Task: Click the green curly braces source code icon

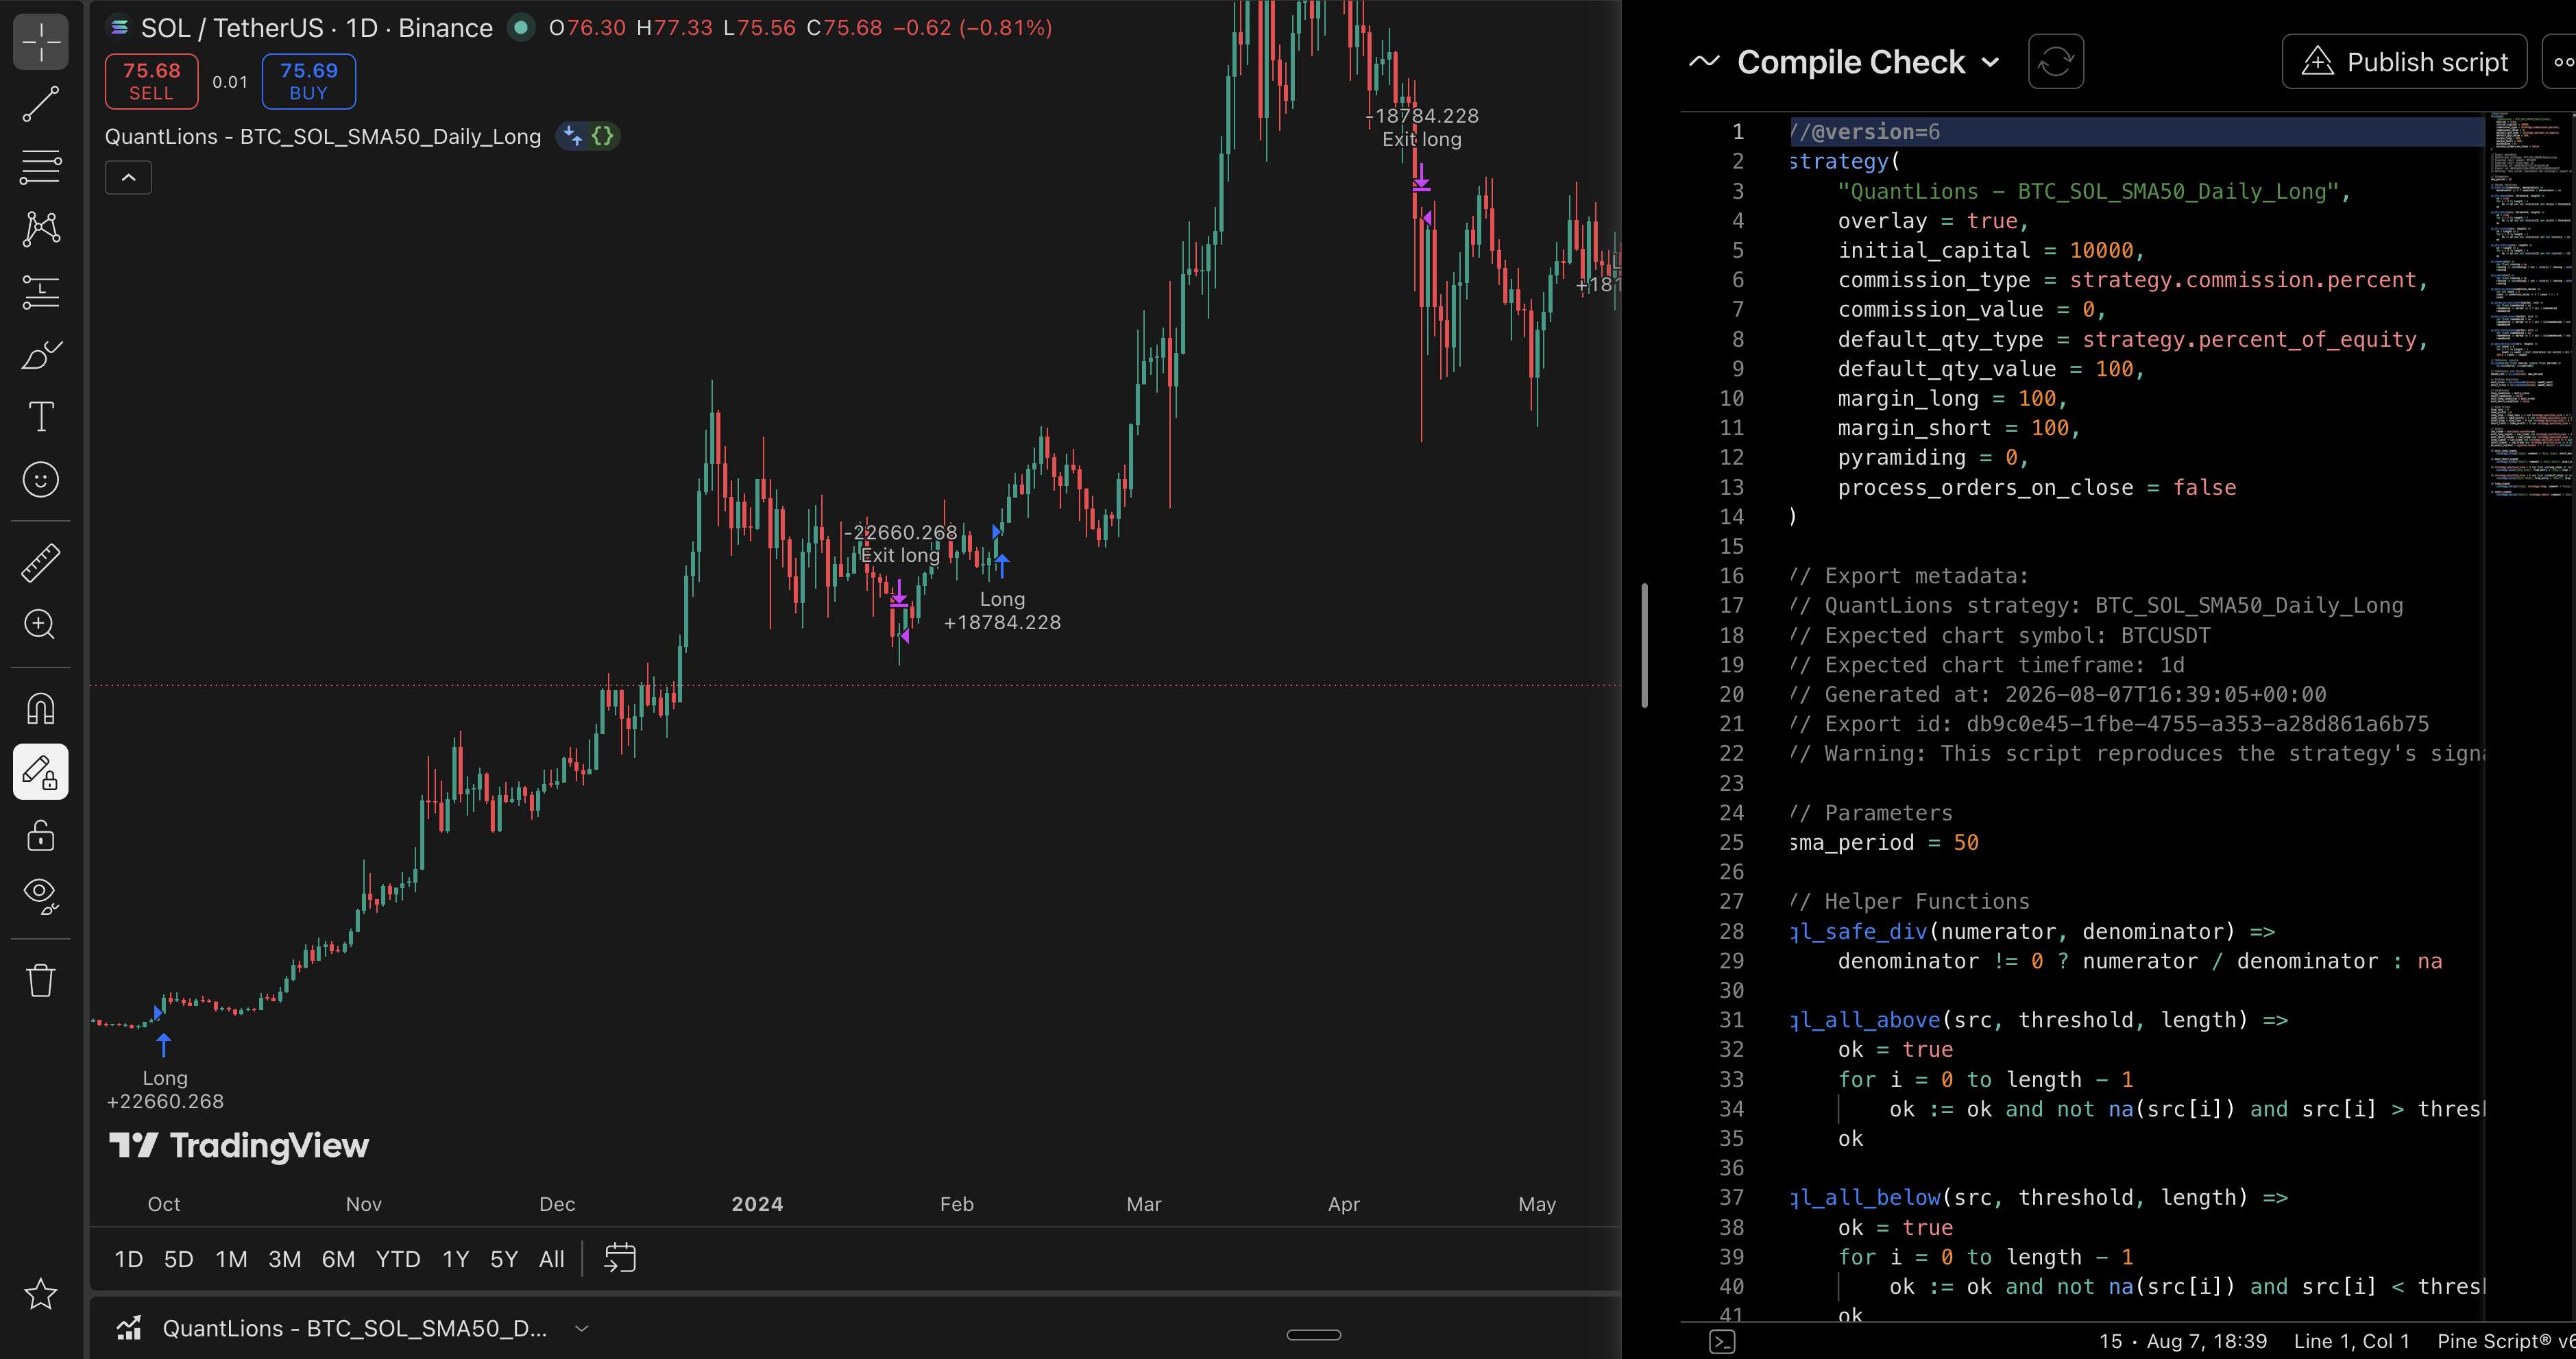Action: [602, 136]
